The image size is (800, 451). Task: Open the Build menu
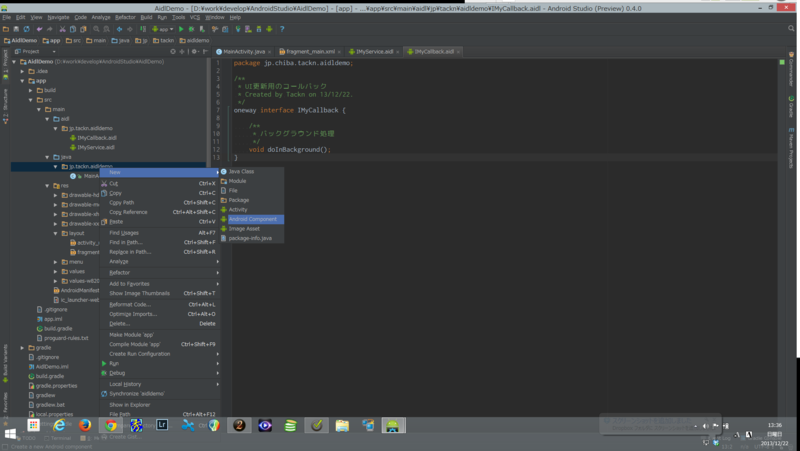(x=146, y=17)
